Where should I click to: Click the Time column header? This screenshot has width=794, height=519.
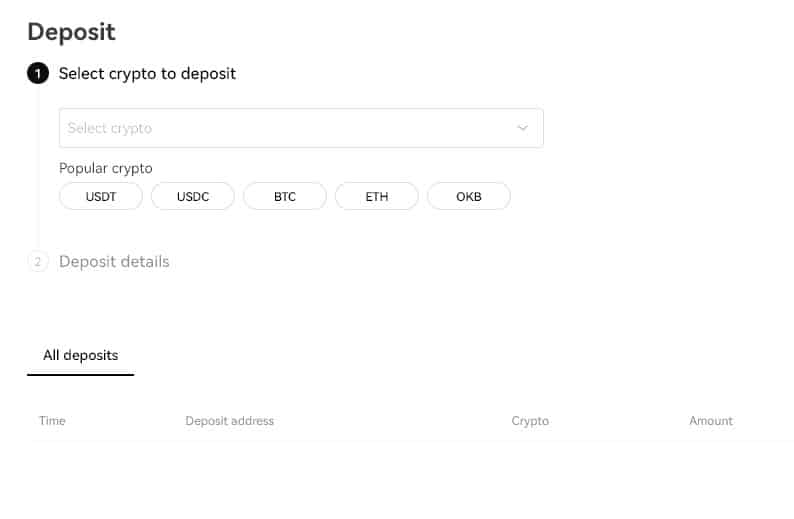coord(52,421)
